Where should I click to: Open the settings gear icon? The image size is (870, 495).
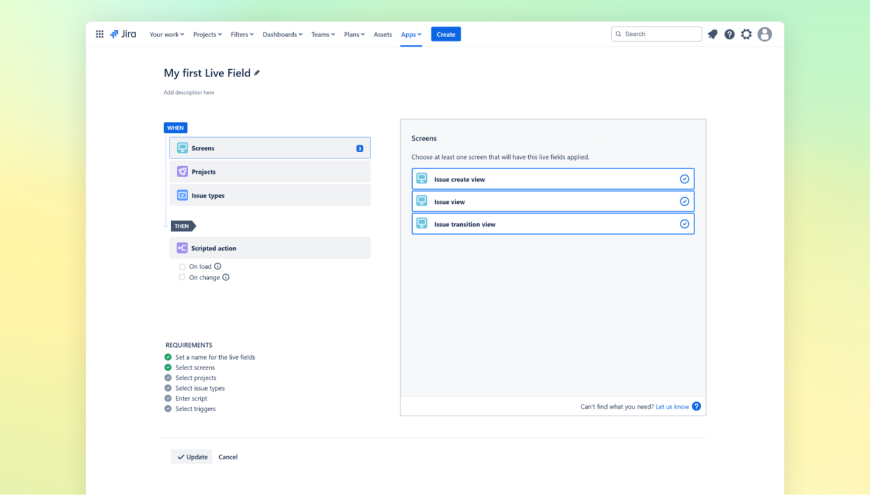pos(746,34)
